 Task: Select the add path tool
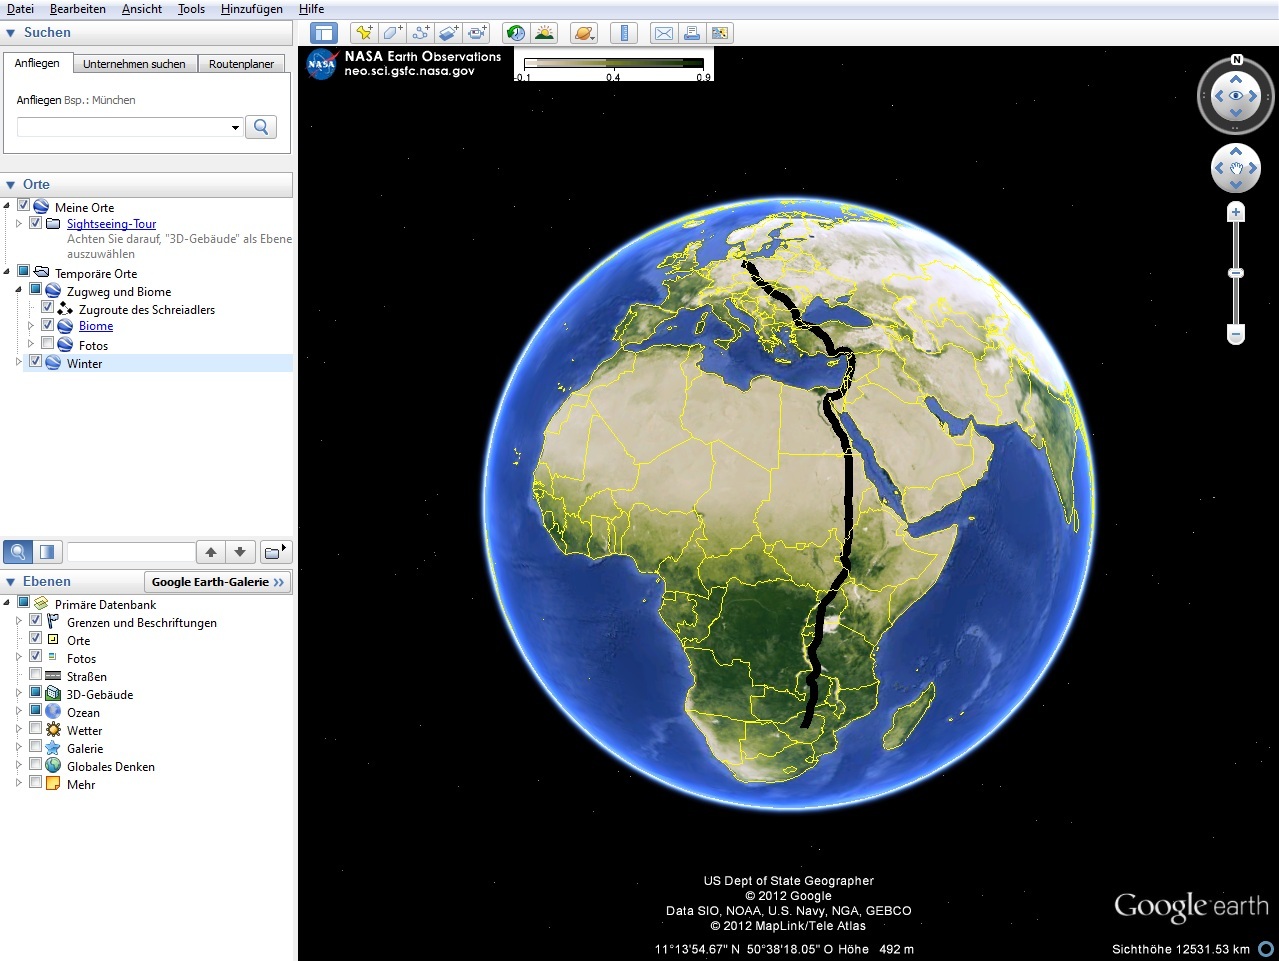pyautogui.click(x=421, y=33)
